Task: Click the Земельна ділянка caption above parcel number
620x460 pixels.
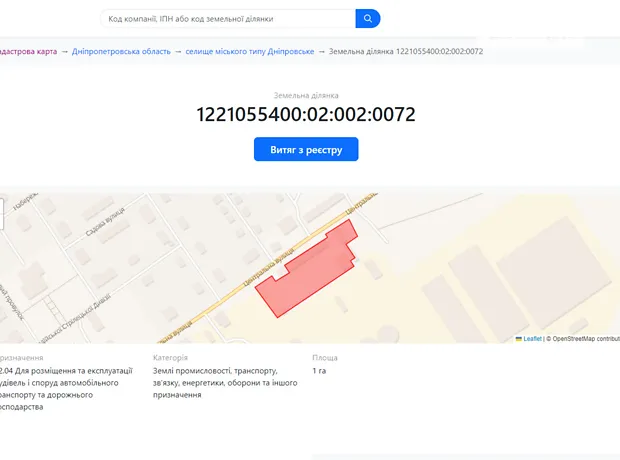Action: (x=306, y=94)
